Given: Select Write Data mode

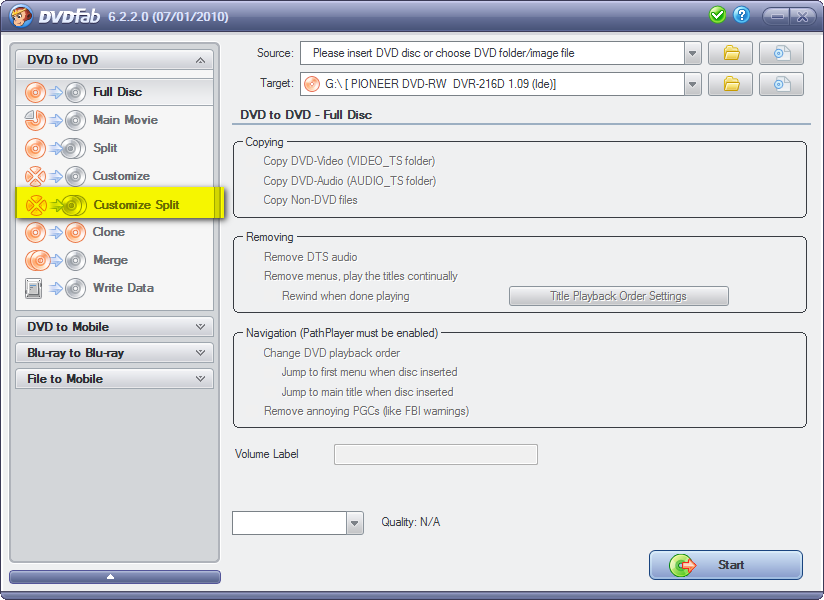Looking at the screenshot, I should [x=115, y=288].
